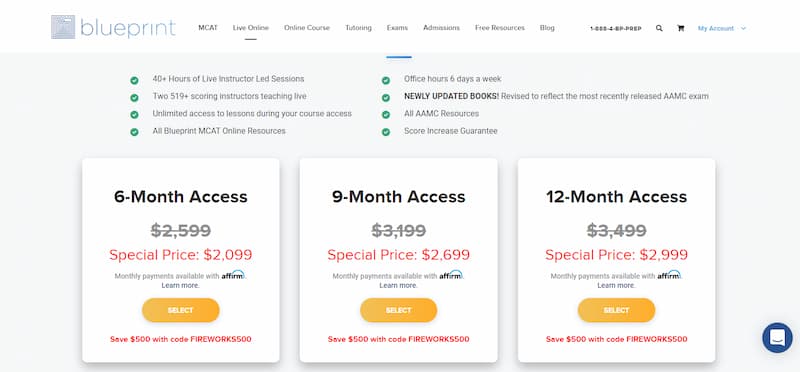Open Free Resources in navigation
This screenshot has width=800, height=372.
click(499, 28)
